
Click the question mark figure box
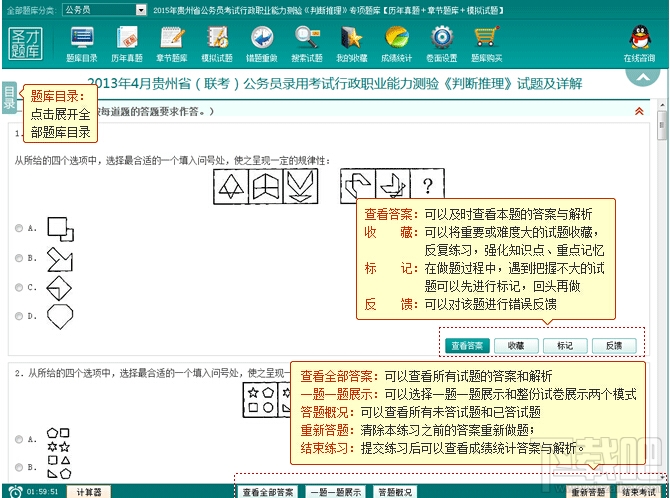click(427, 186)
